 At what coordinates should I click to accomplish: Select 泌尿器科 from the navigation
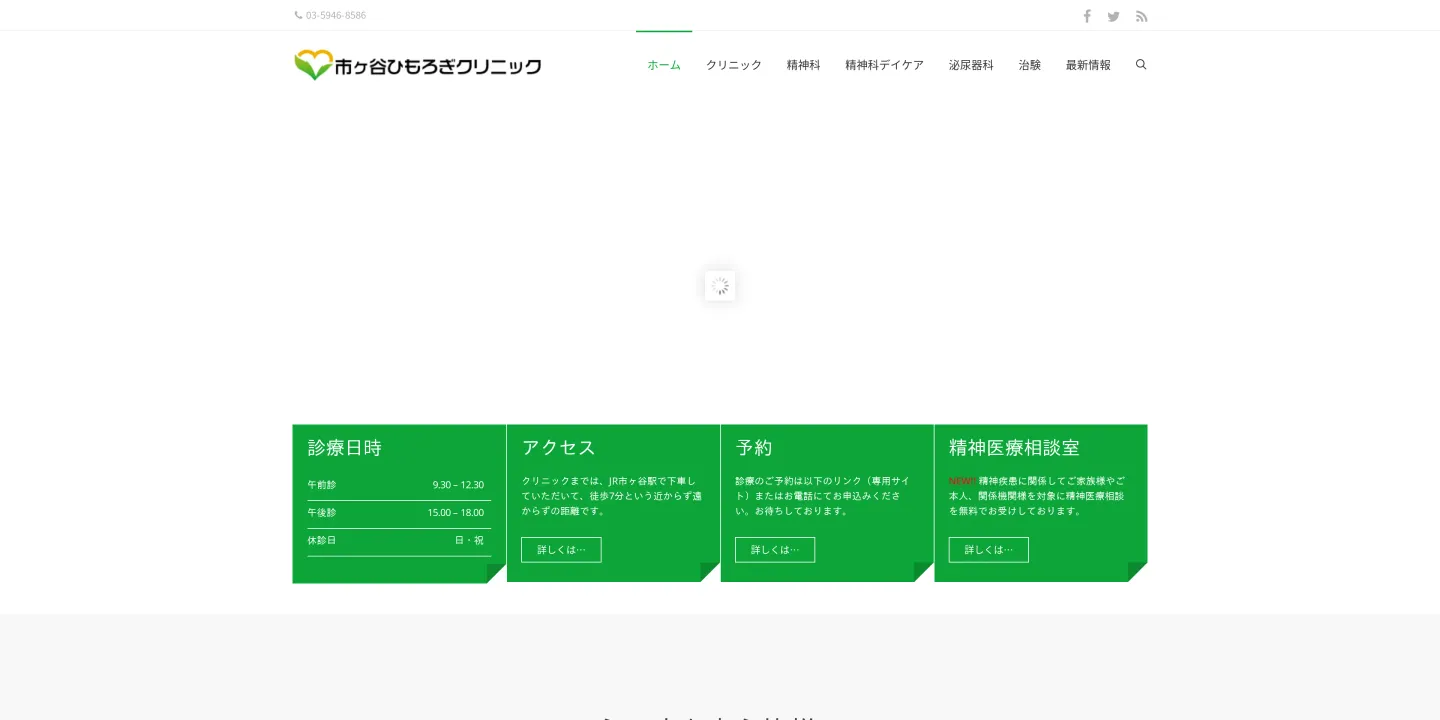[971, 64]
